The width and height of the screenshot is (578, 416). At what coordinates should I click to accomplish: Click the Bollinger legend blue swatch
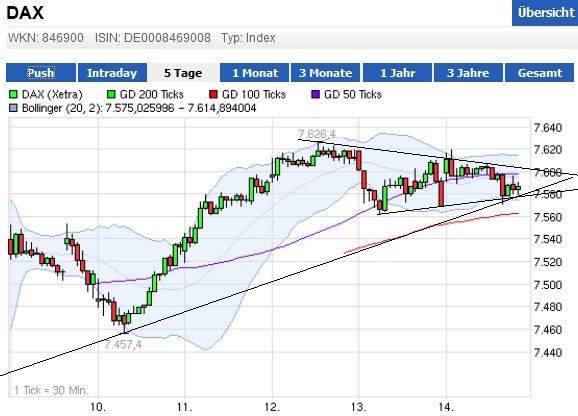[13, 108]
